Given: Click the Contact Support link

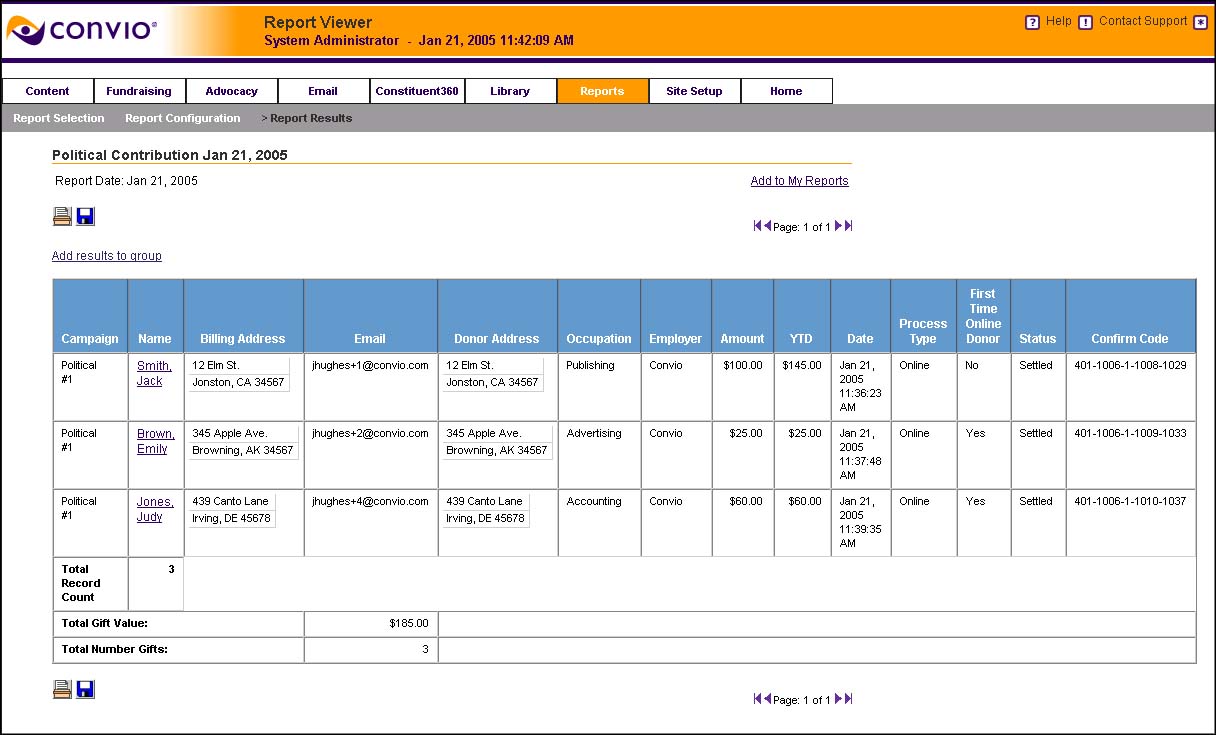Looking at the screenshot, I should [x=1143, y=21].
